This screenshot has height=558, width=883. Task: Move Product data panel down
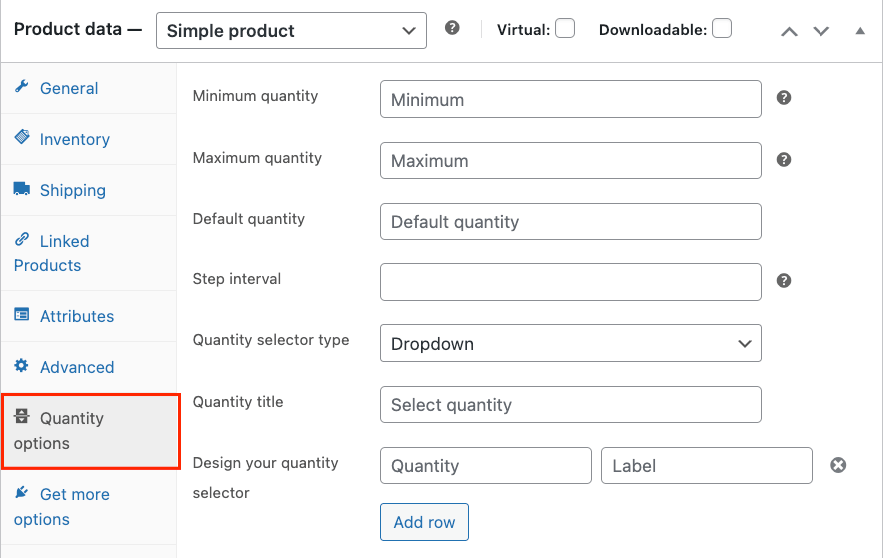coord(821,32)
